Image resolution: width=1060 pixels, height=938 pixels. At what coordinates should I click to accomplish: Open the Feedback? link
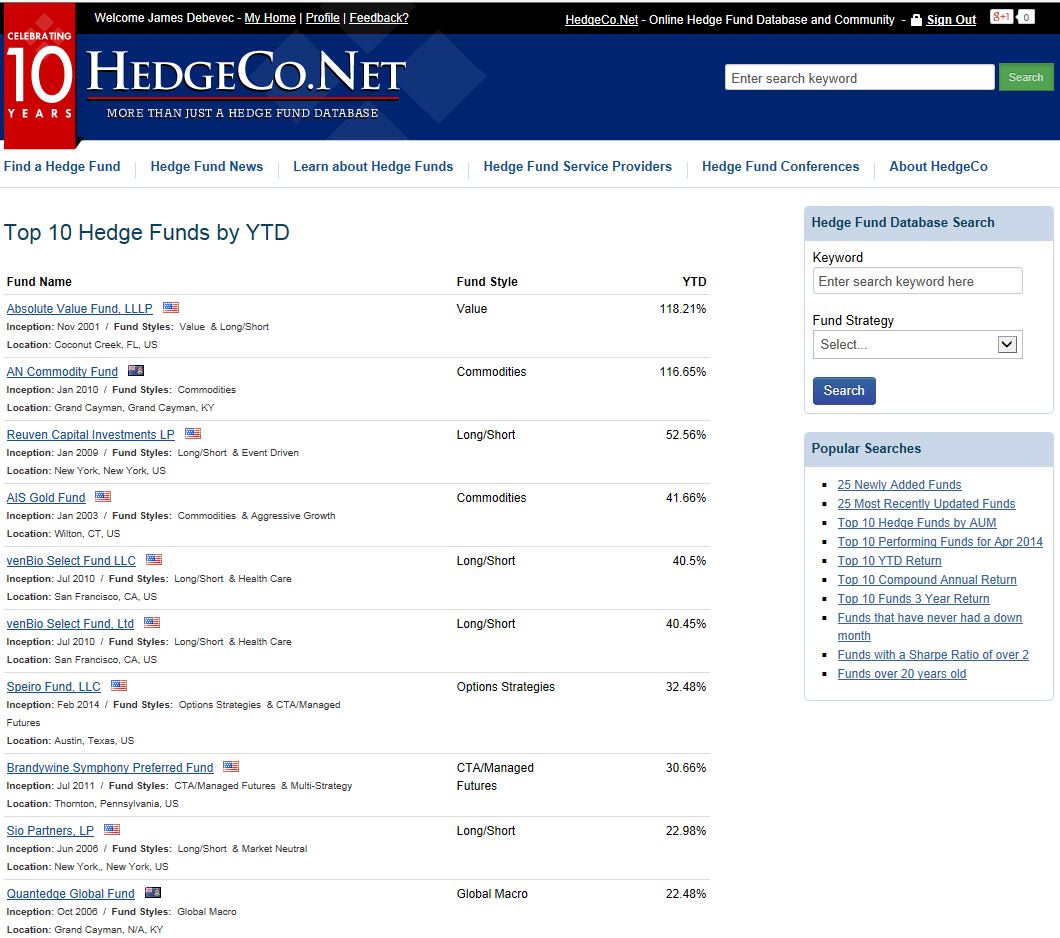point(379,18)
